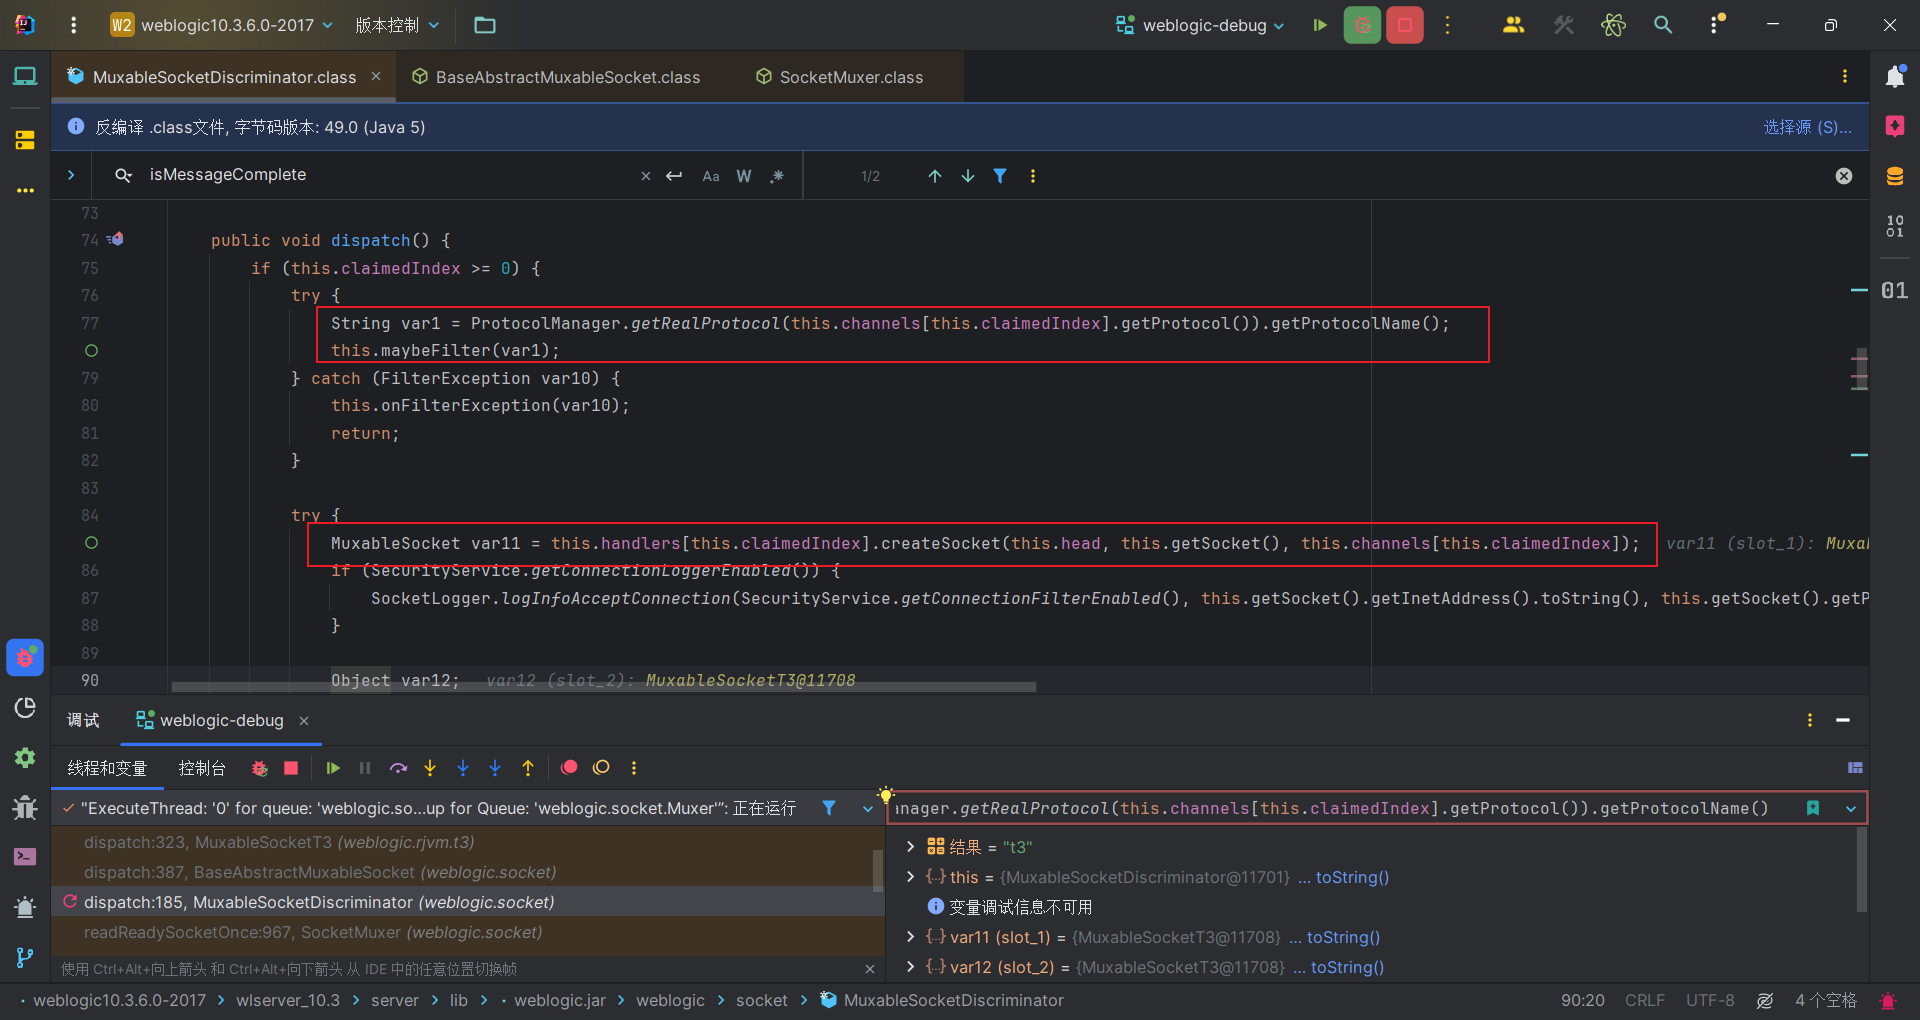Resume program in debugger toolbar
This screenshot has height=1020, width=1920.
point(333,768)
